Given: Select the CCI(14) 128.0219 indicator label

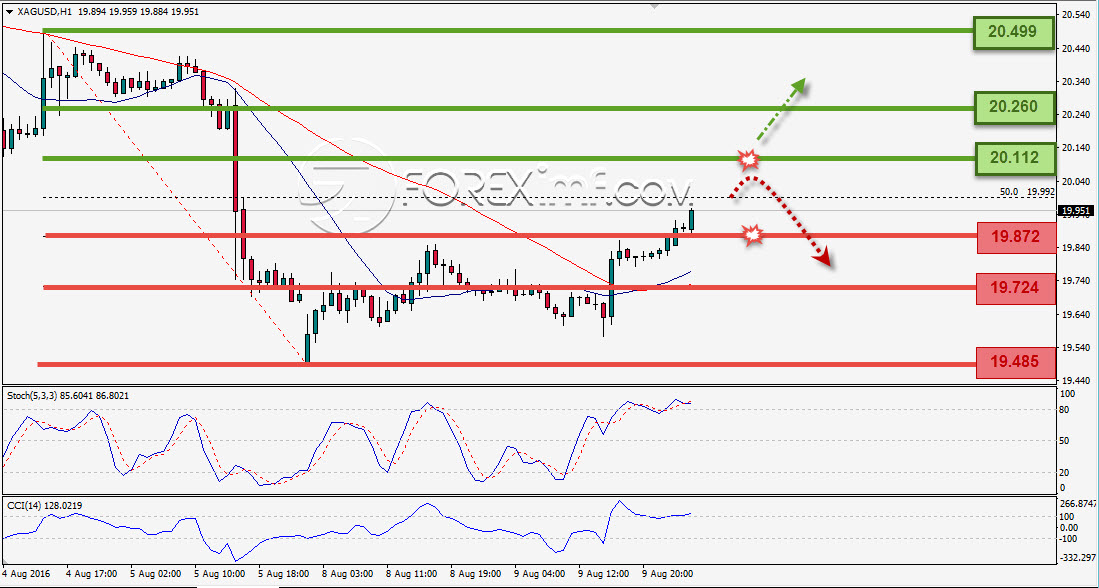Looking at the screenshot, I should coord(47,505).
